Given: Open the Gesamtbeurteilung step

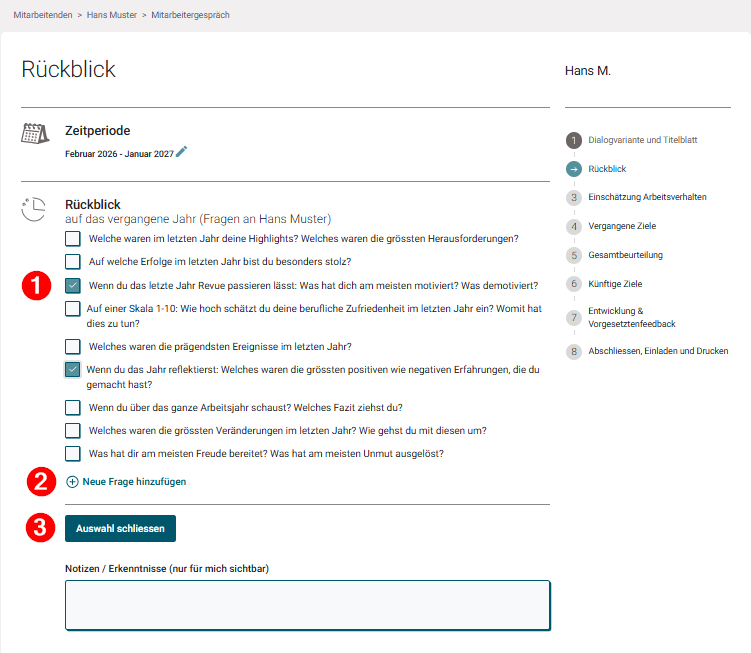Looking at the screenshot, I should [625, 255].
